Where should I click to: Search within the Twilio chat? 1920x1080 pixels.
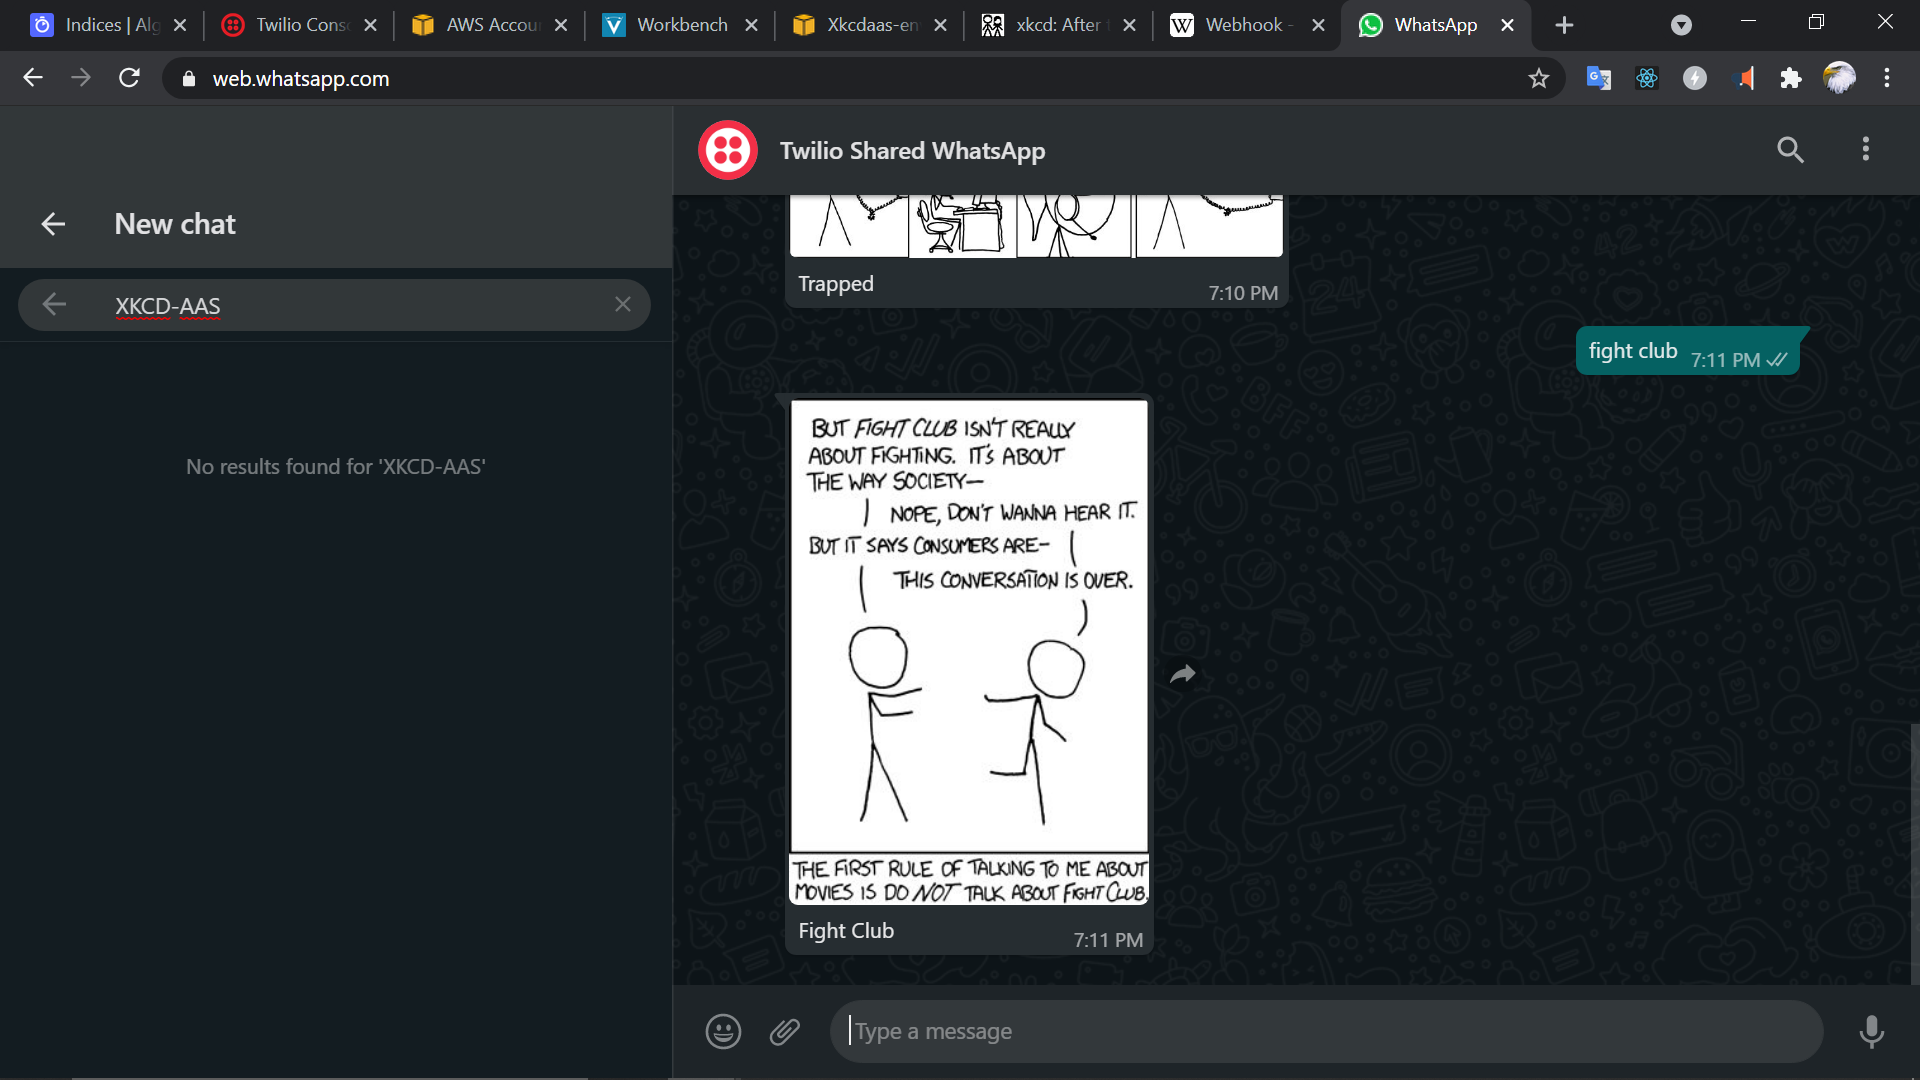(x=1790, y=150)
